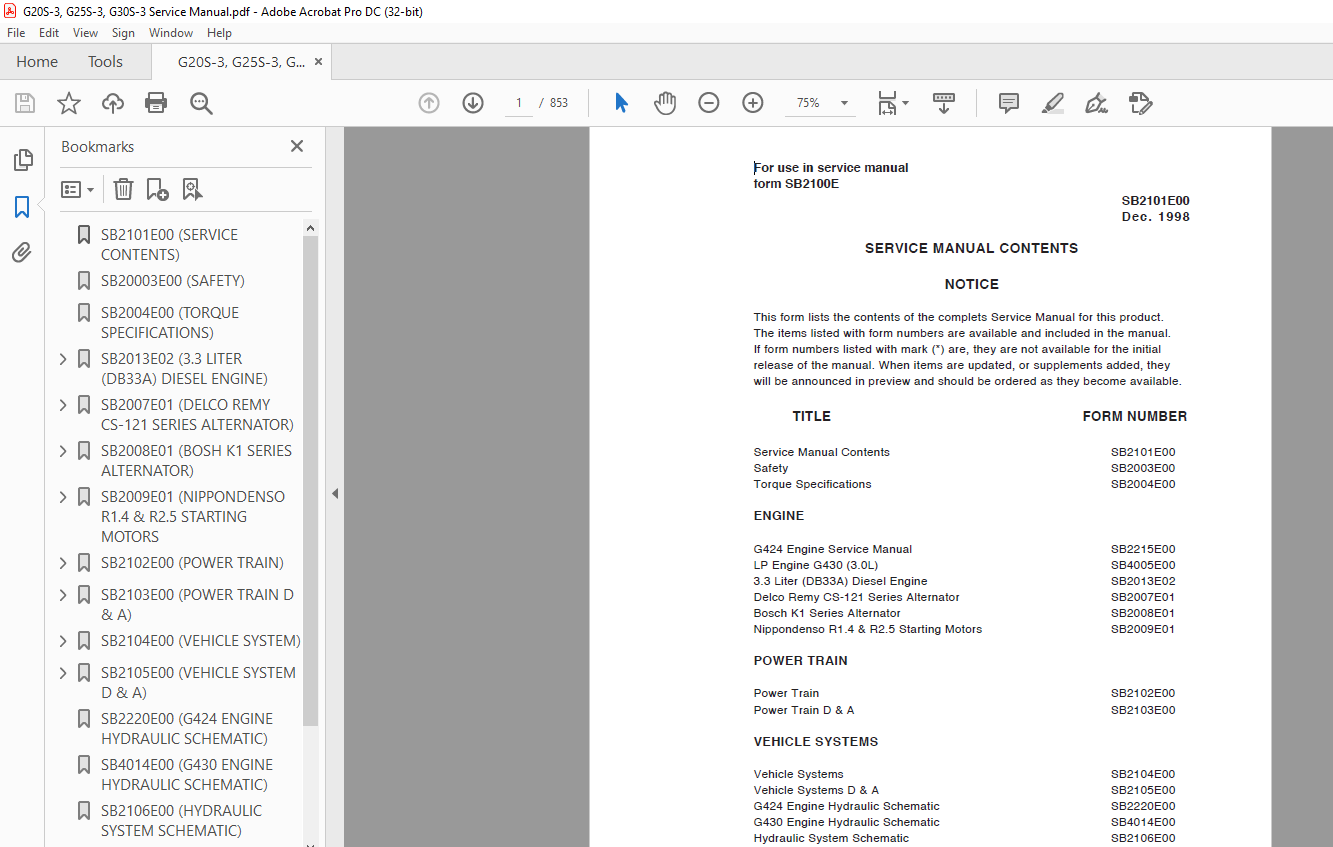Image resolution: width=1333 pixels, height=847 pixels.
Task: Print the document with printer icon
Action: point(156,103)
